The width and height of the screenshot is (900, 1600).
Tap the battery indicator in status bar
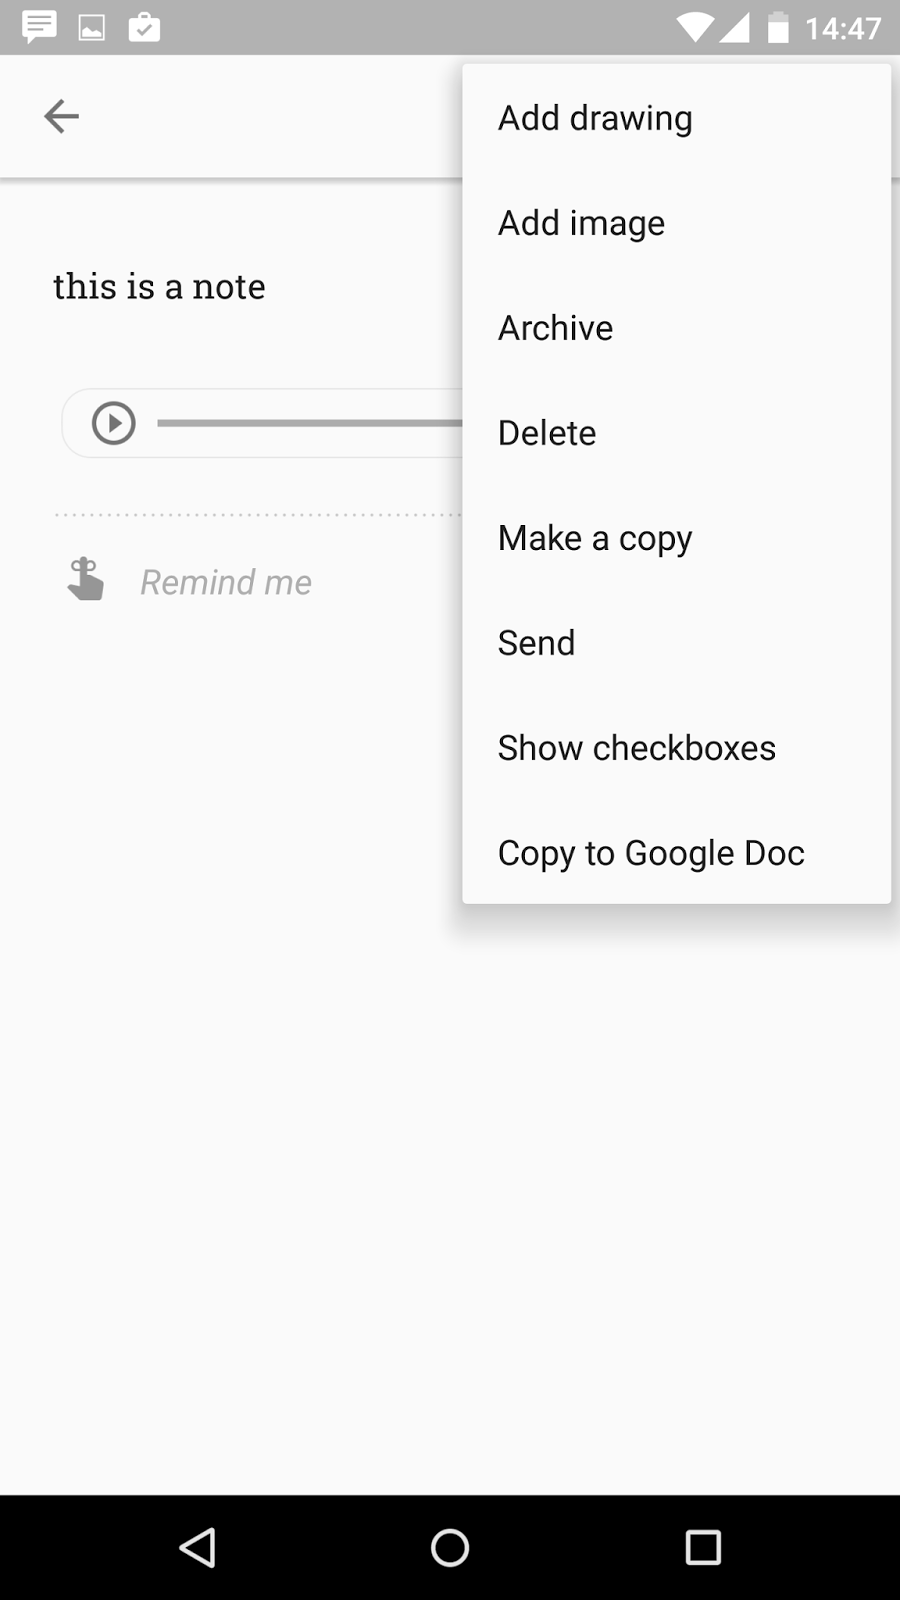click(779, 27)
